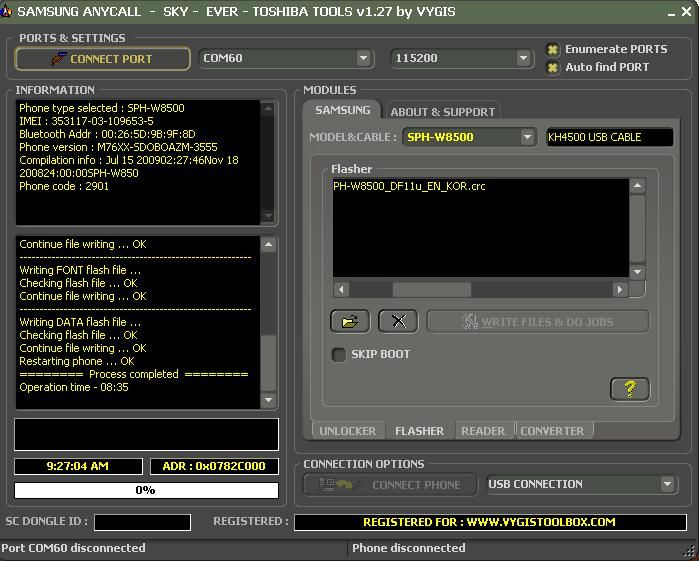Click the Phone code : 2901 line
Viewport: 699px width, 561px height.
pyautogui.click(x=64, y=186)
